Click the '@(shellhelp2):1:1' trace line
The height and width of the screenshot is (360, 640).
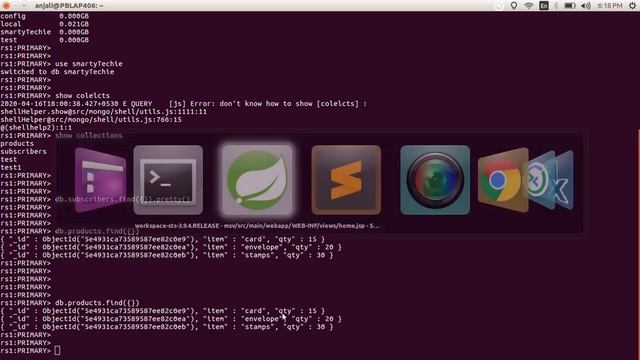(x=36, y=127)
